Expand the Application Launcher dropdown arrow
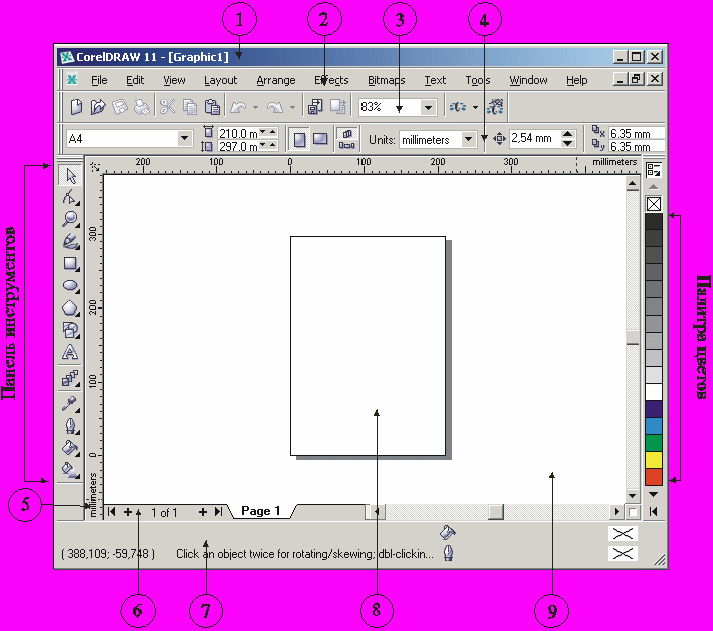713x631 pixels. pos(475,108)
